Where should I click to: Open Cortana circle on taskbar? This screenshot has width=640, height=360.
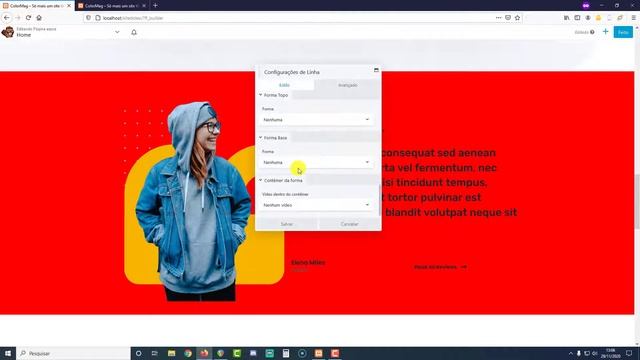(x=138, y=353)
